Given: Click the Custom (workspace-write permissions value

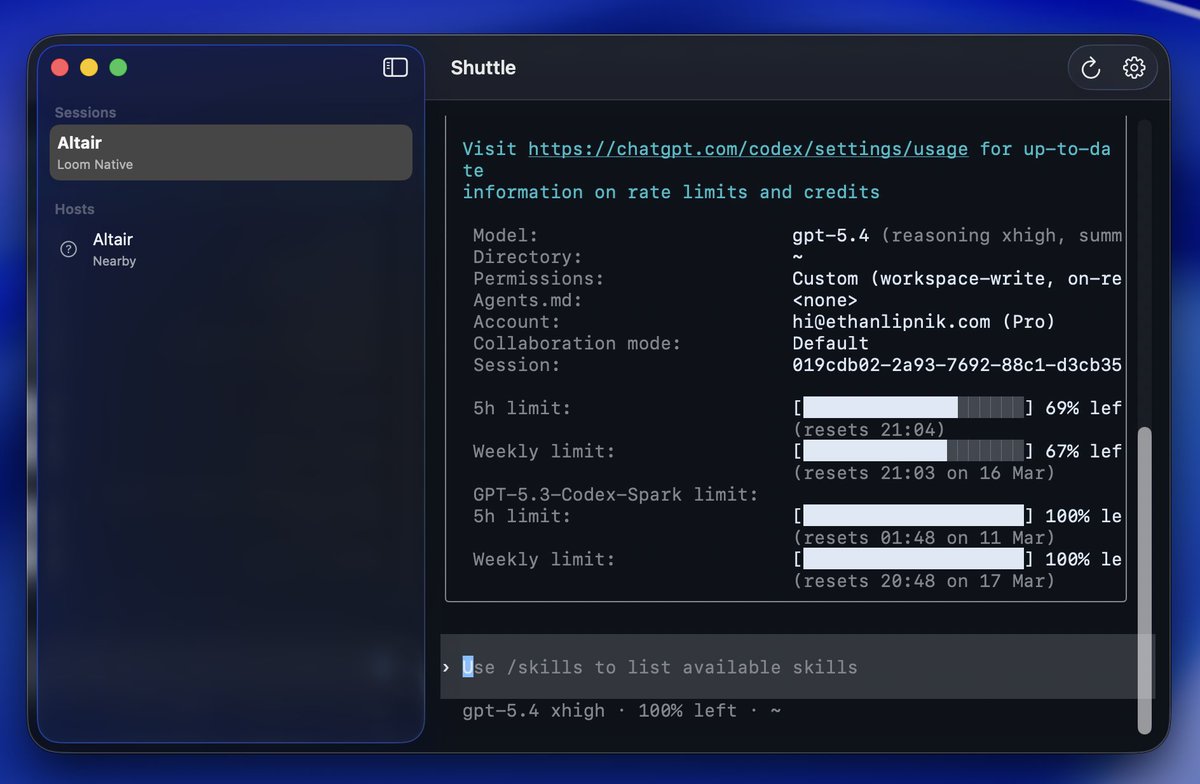Looking at the screenshot, I should pyautogui.click(x=957, y=279).
